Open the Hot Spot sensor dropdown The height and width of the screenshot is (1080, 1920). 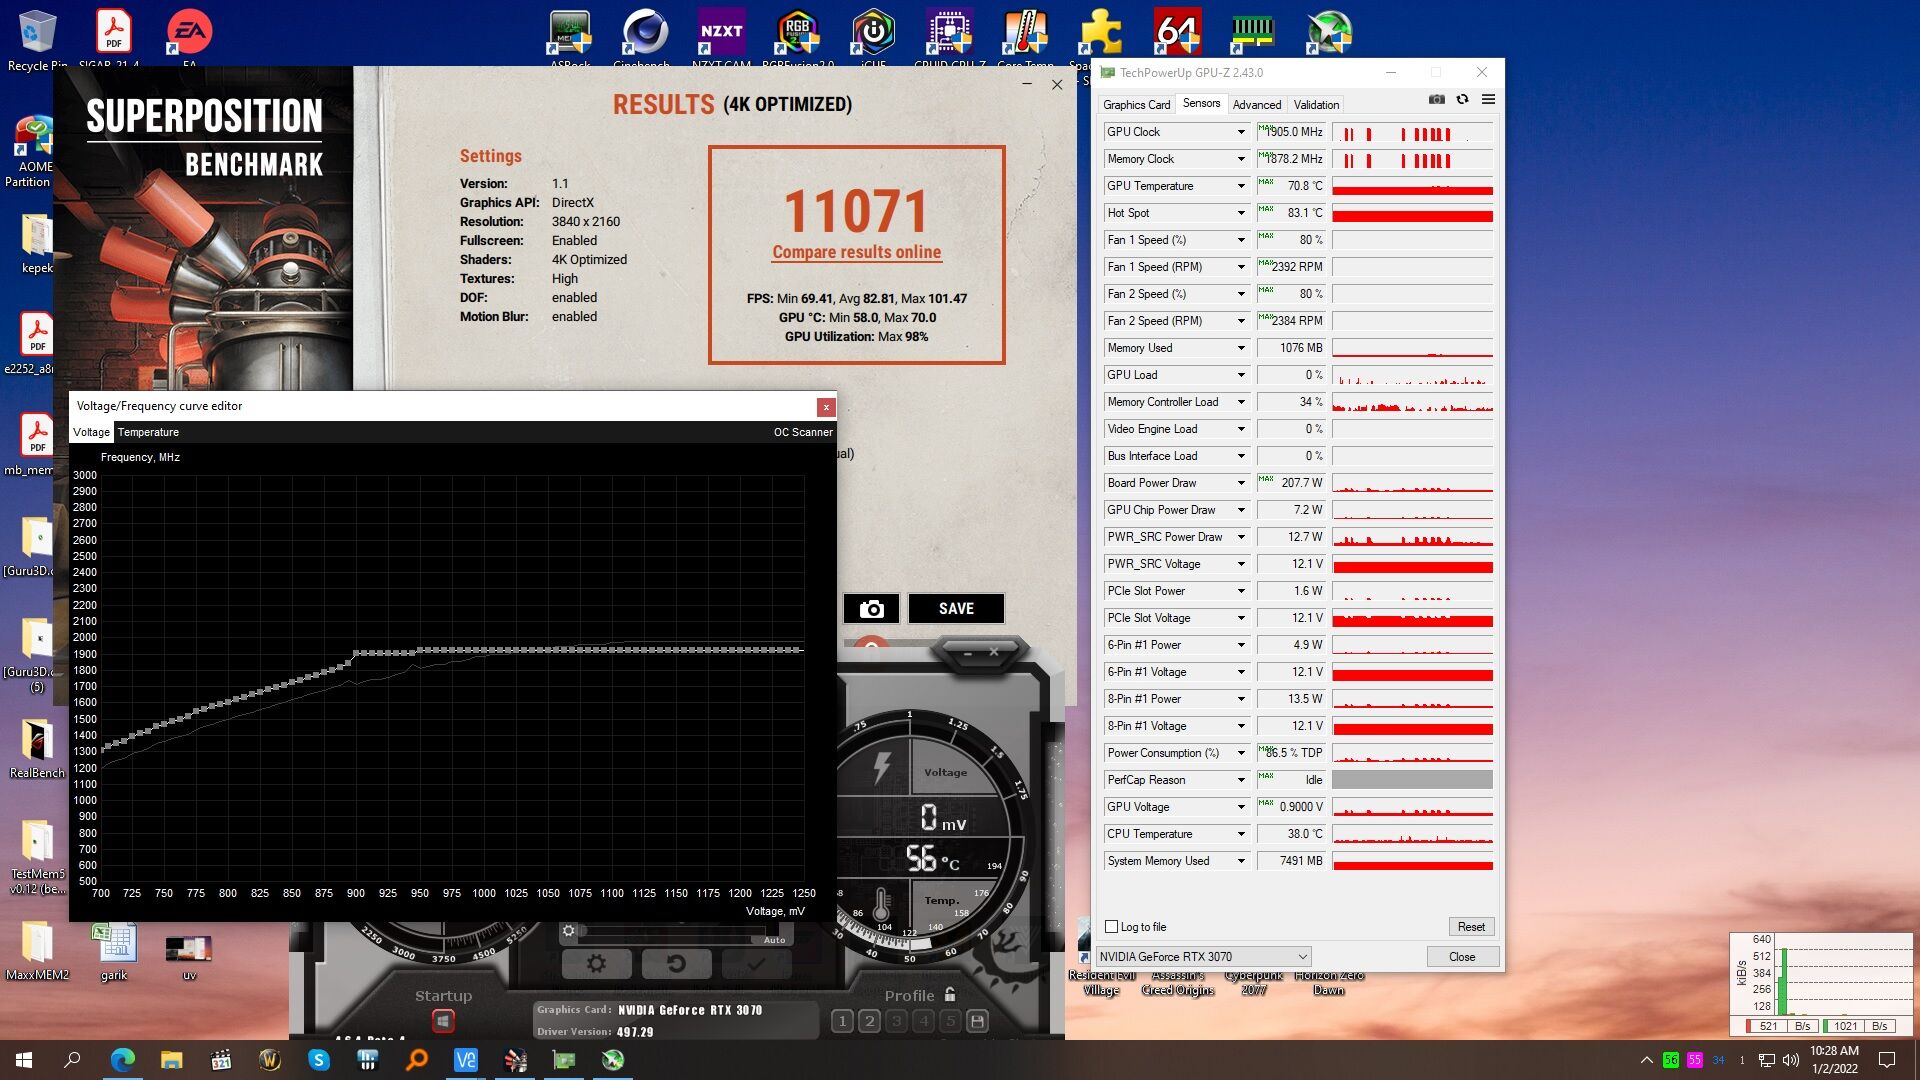[1241, 213]
